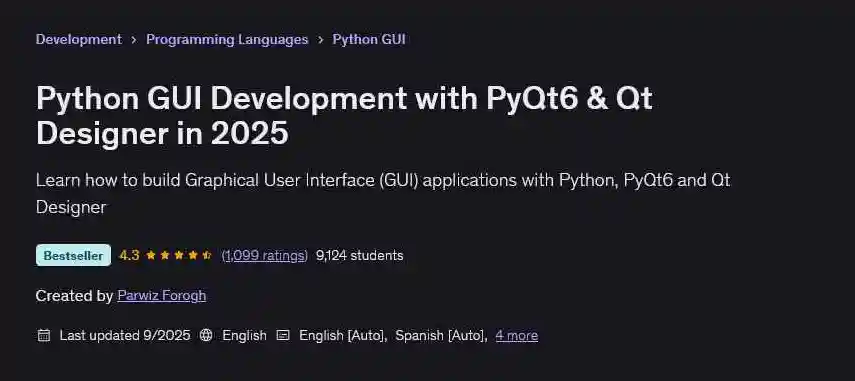855x381 pixels.
Task: Click the course title heading
Action: click(344, 116)
